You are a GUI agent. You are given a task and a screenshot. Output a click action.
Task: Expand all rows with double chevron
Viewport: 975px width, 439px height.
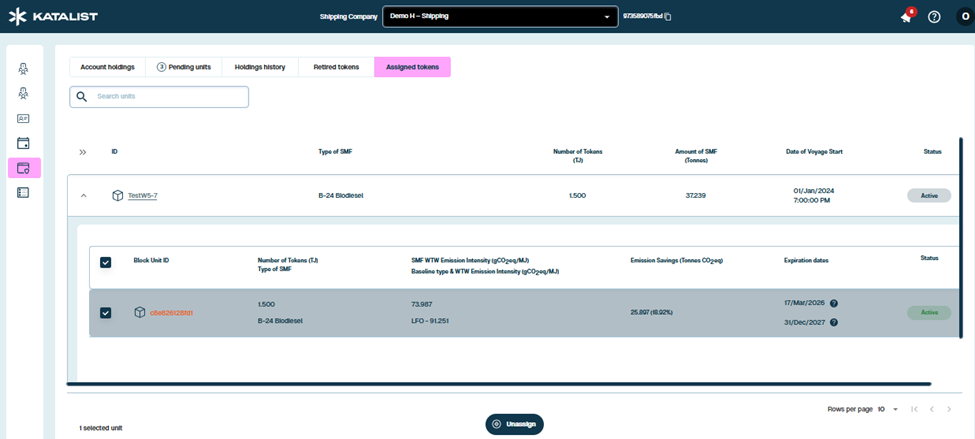tap(83, 152)
